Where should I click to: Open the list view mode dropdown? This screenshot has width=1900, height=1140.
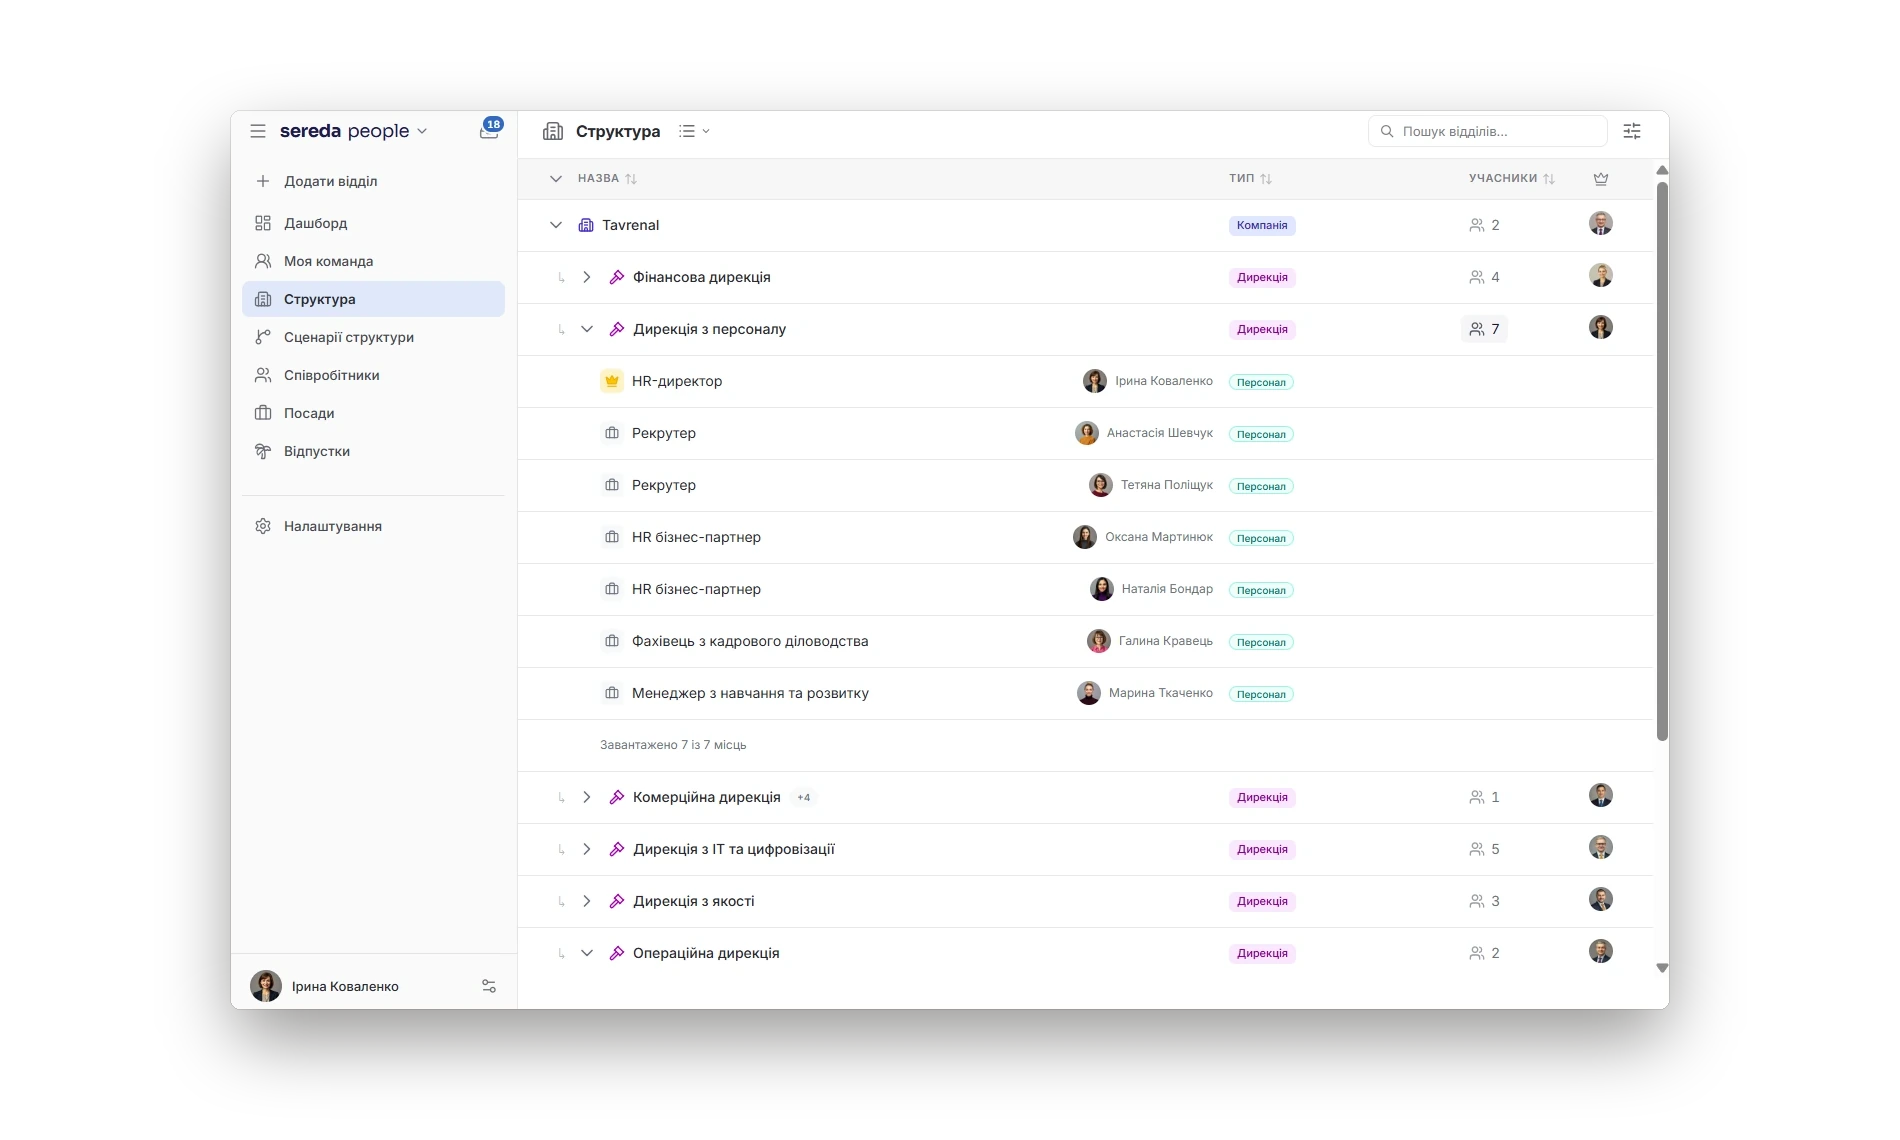(694, 131)
